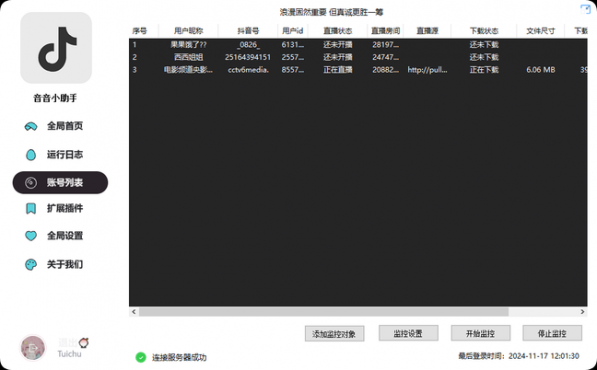This screenshot has height=370, width=597.
Task: Click the 8557... user id cell
Action: point(292,70)
